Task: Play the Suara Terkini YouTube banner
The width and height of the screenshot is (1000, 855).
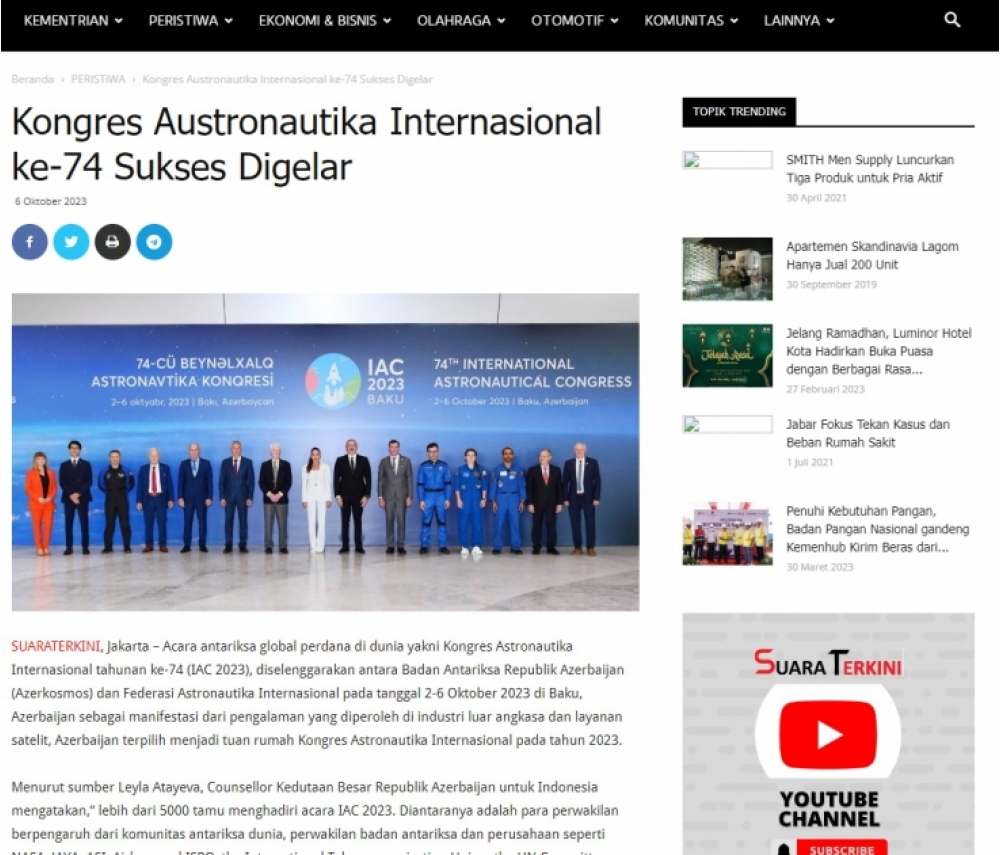Action: [828, 734]
